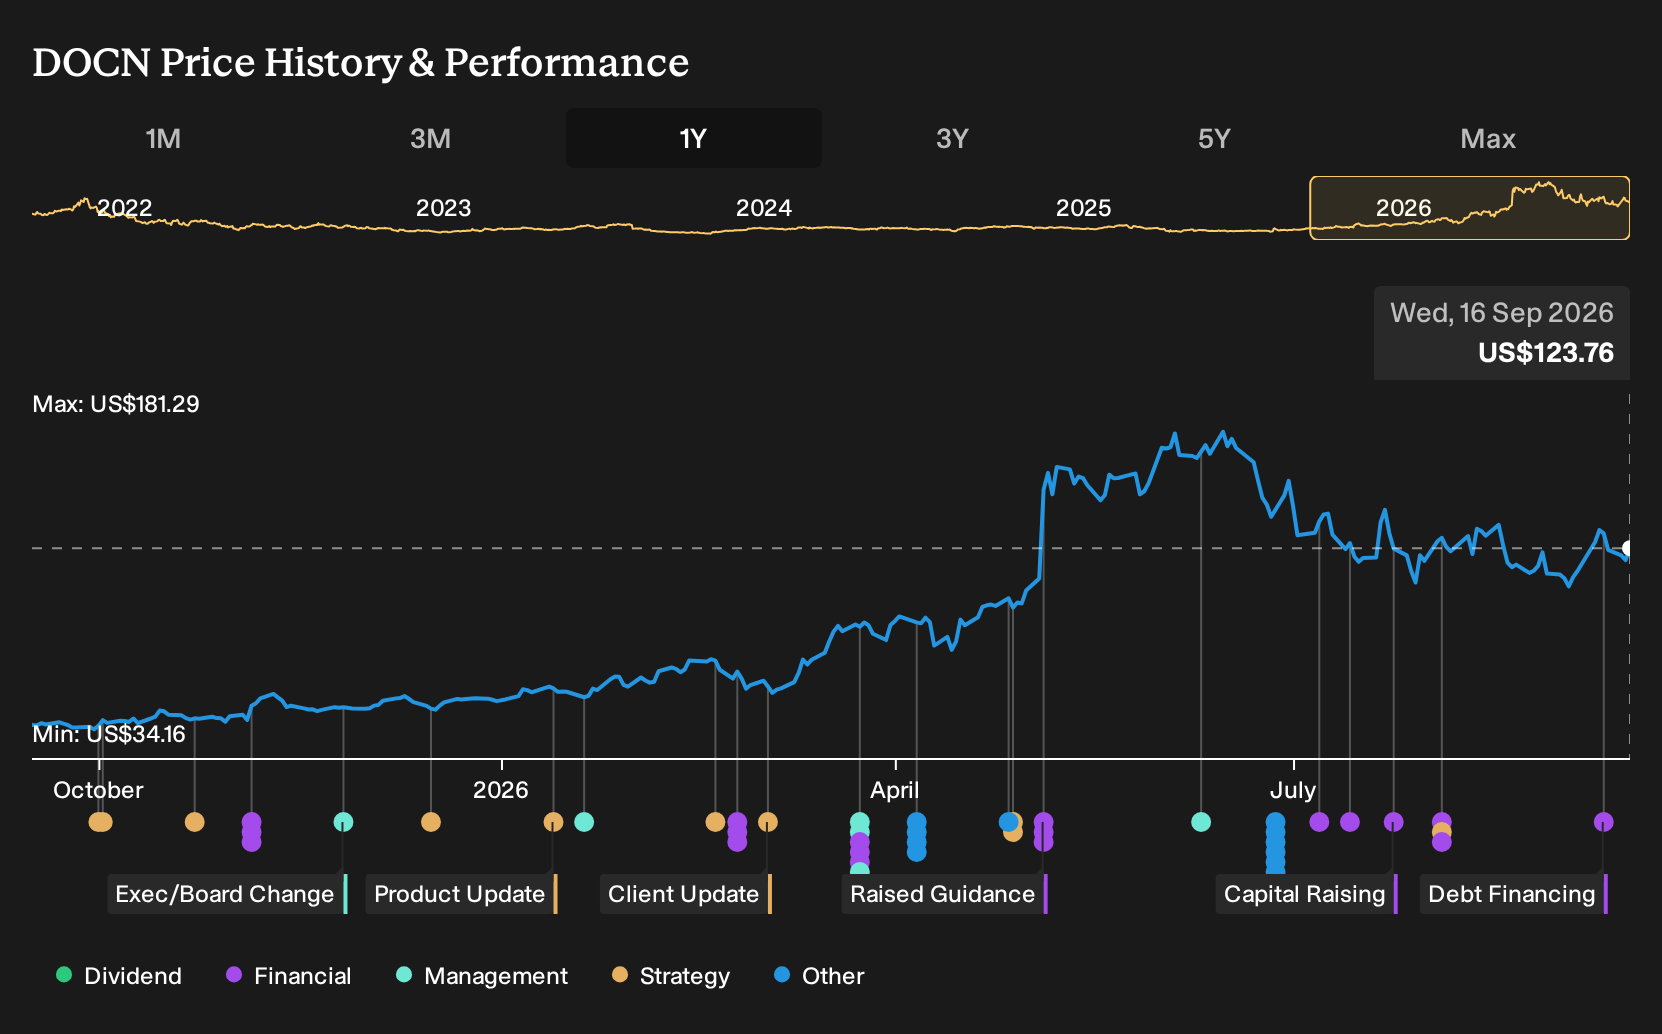Open the Exec/Board Change event label
Viewport: 1662px width, 1034px height.
(x=227, y=894)
